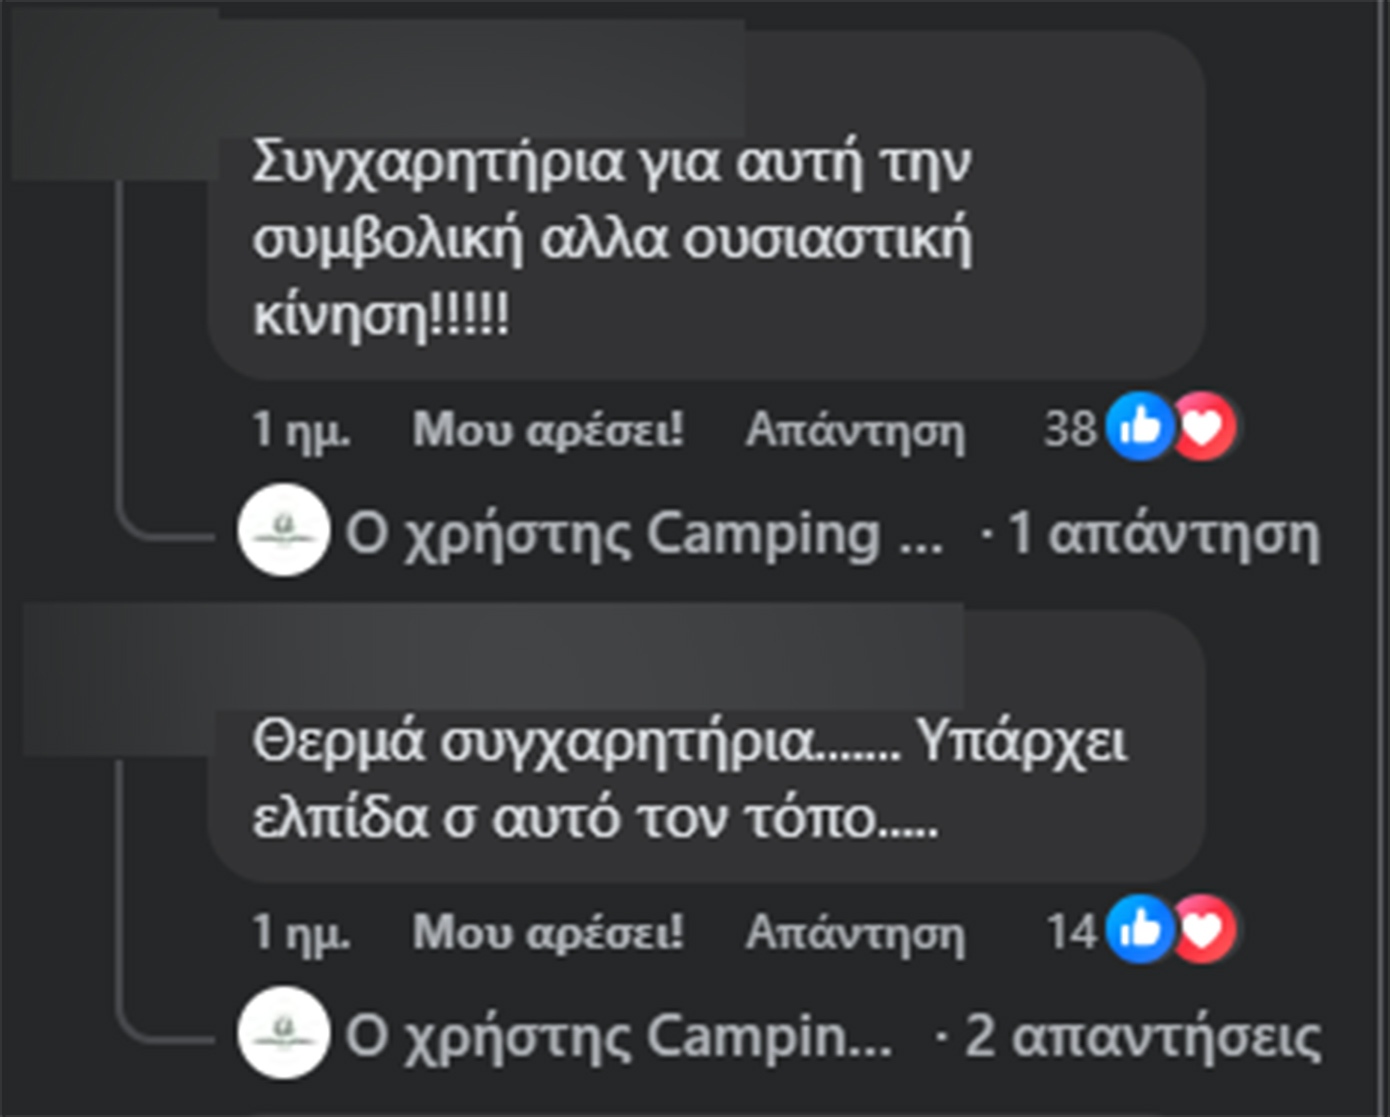Like the 'Υπάρχει ελπίδα' comment via 'Μου αρέσει!'

click(x=548, y=933)
